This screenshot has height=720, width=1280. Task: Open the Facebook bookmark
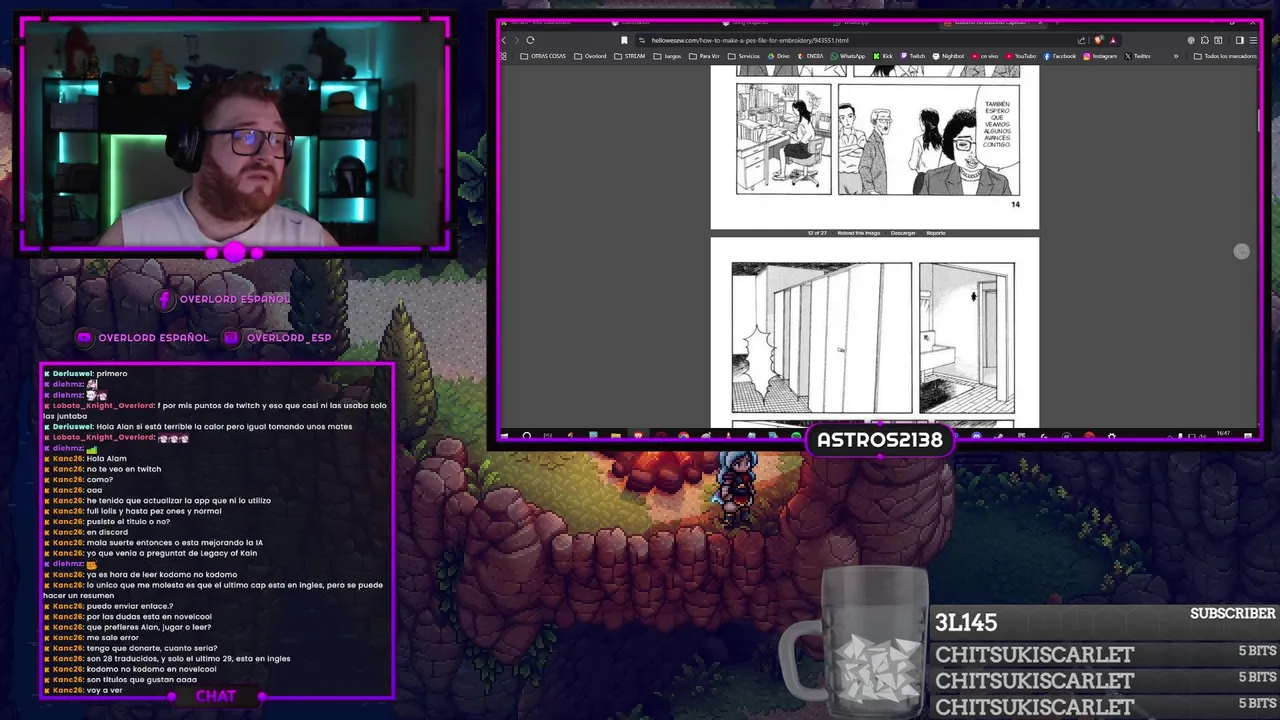pyautogui.click(x=1060, y=56)
